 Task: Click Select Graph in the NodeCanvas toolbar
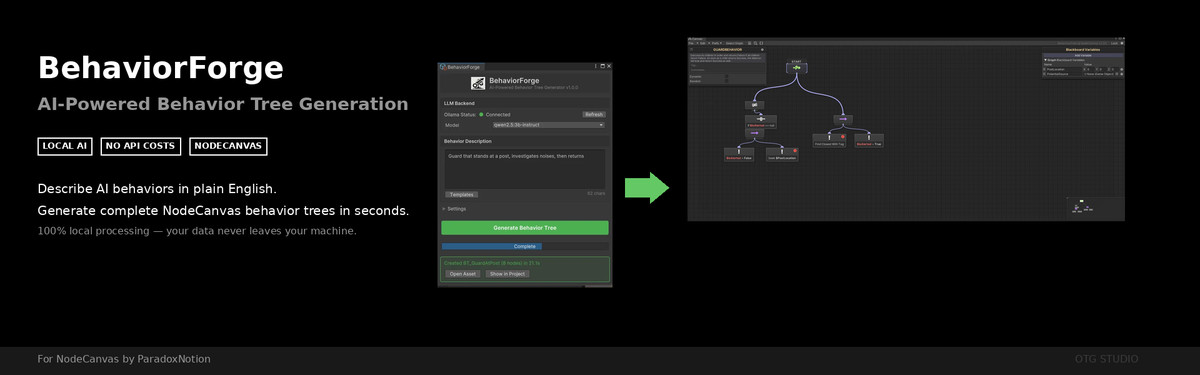click(734, 43)
